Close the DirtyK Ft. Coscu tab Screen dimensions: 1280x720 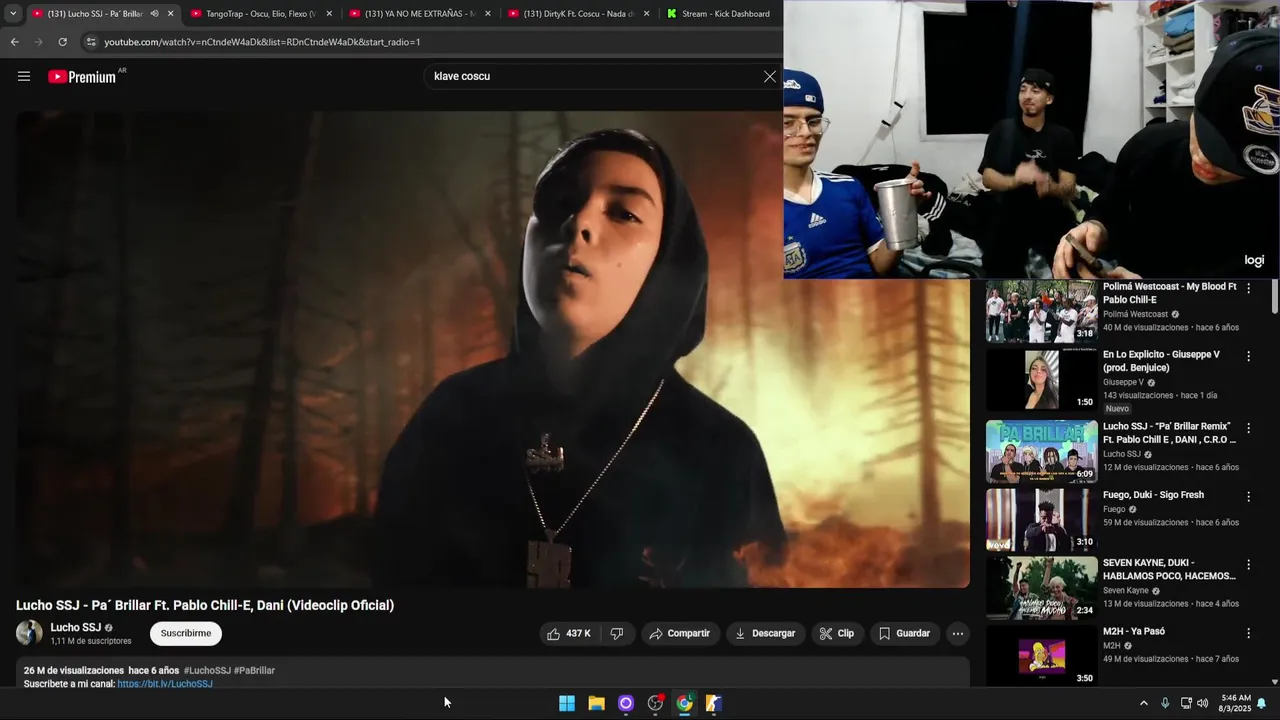646,14
